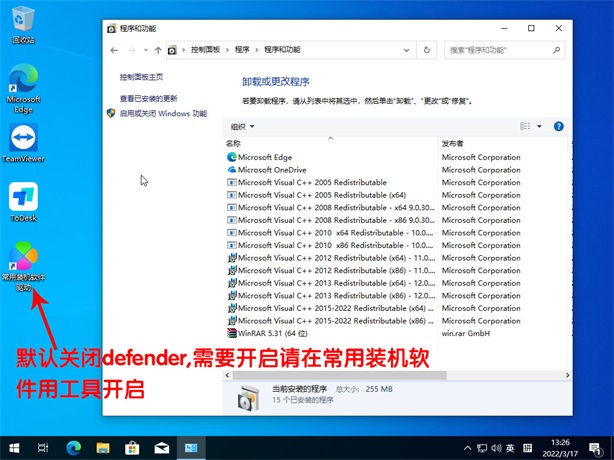Image resolution: width=614 pixels, height=460 pixels.
Task: Open Edge from the taskbar
Action: [73, 448]
